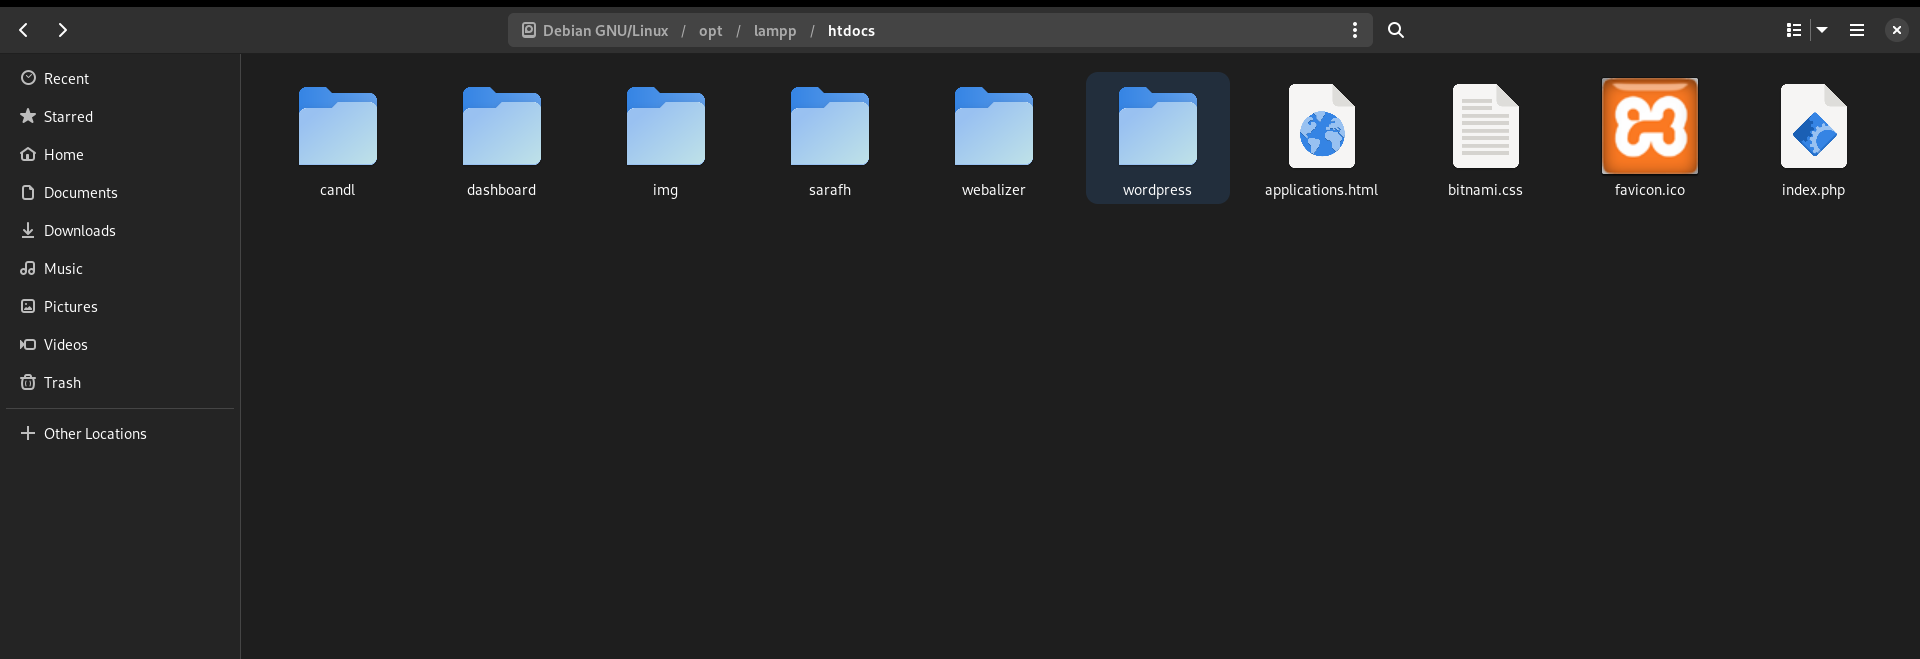
Task: Open Pictures in the sidebar
Action: [120, 306]
